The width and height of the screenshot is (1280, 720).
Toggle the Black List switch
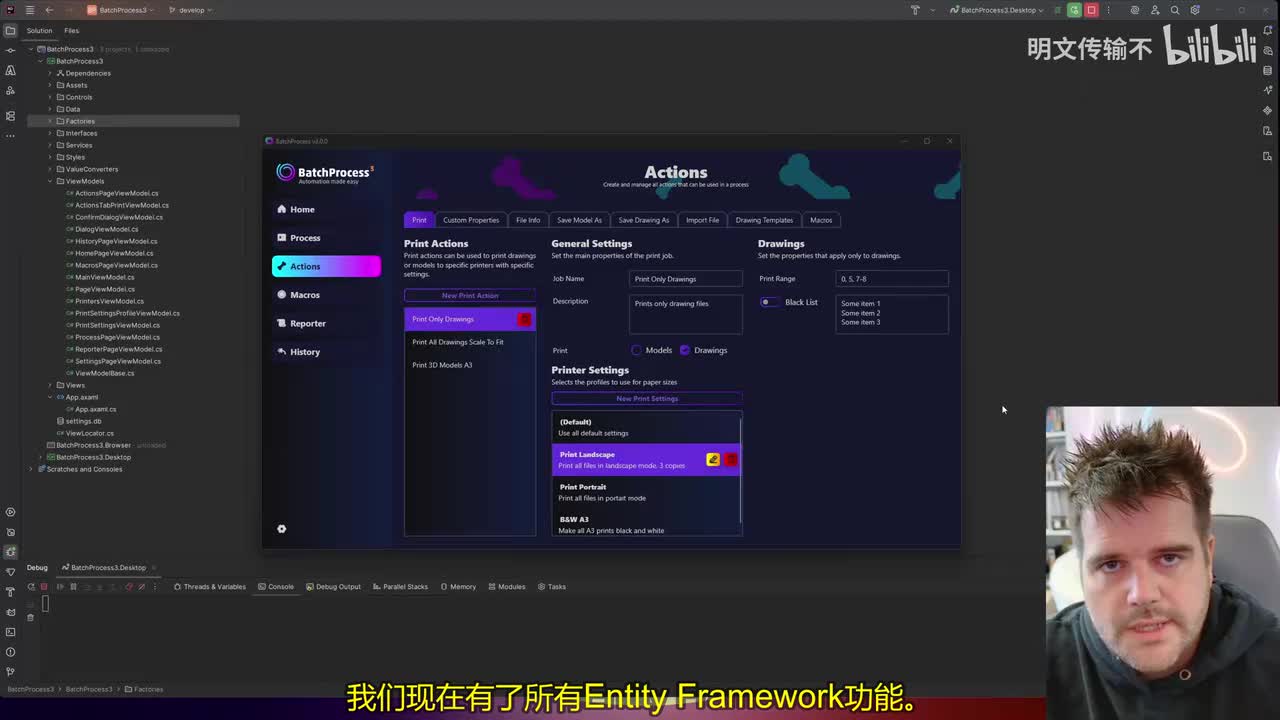tap(768, 302)
